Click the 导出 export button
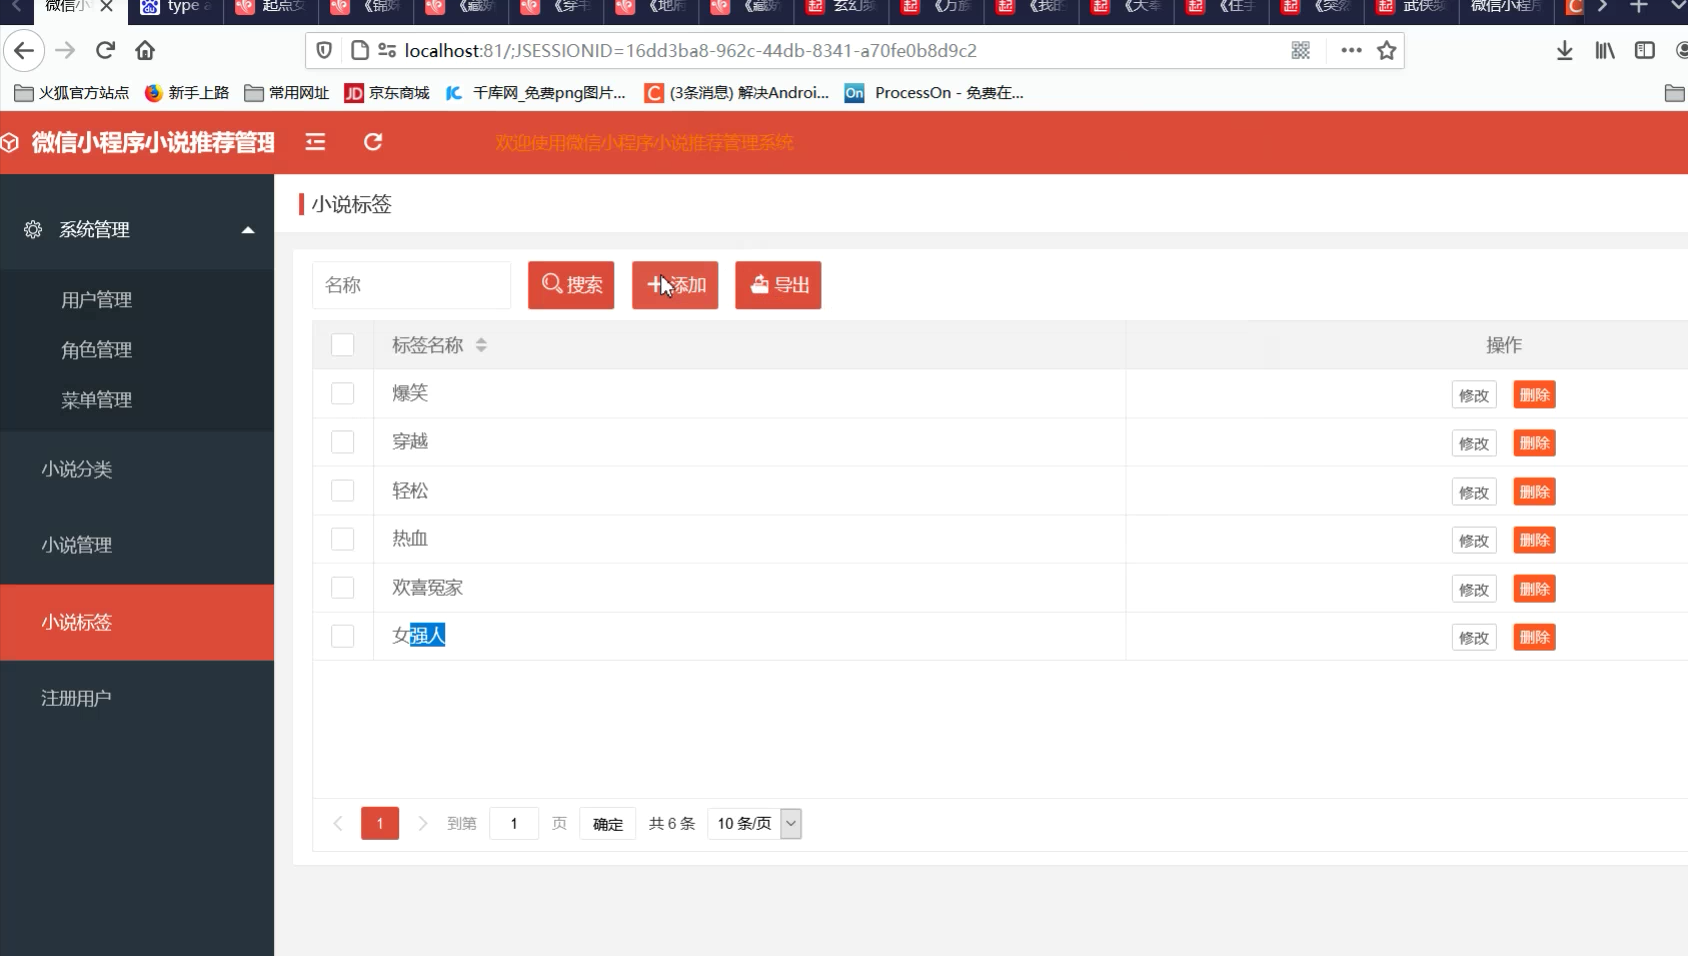 click(x=778, y=285)
